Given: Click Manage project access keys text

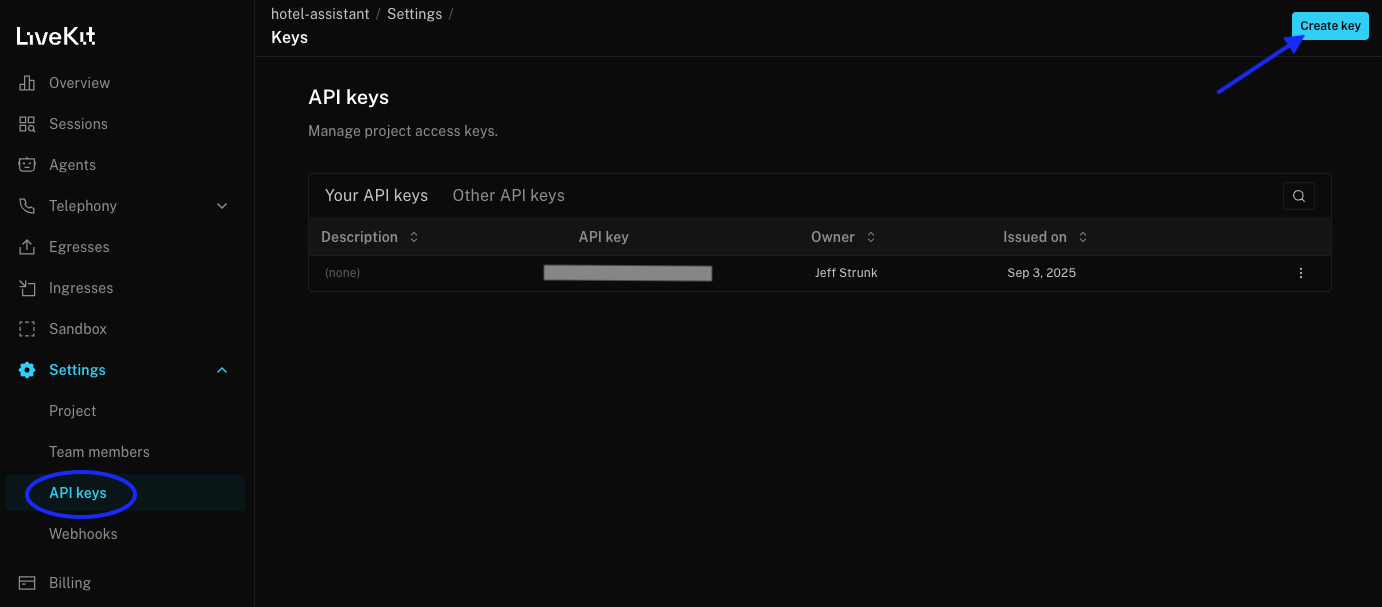Looking at the screenshot, I should tap(403, 131).
